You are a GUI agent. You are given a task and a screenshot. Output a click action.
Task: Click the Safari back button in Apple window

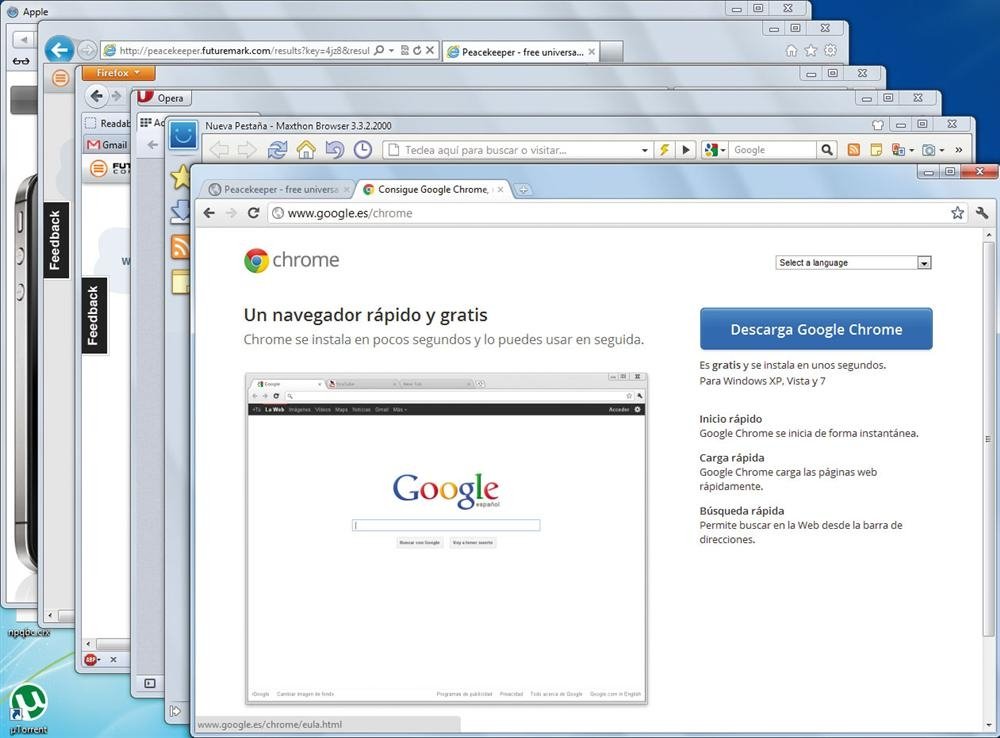point(24,40)
